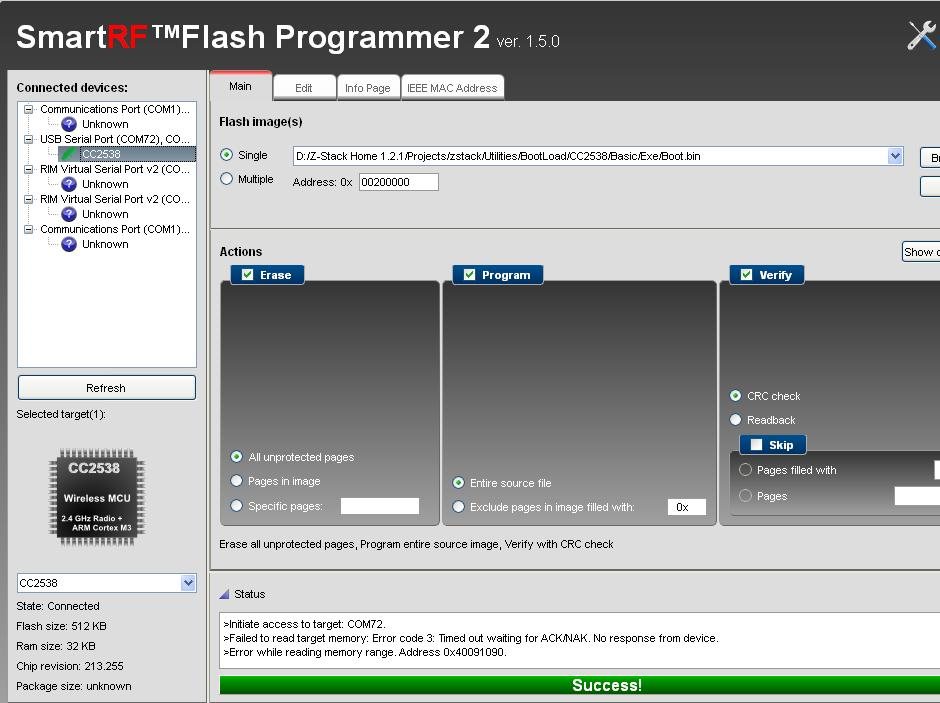Click the 'Initiate access to target: COM72' line
The width and height of the screenshot is (940, 703).
point(305,624)
